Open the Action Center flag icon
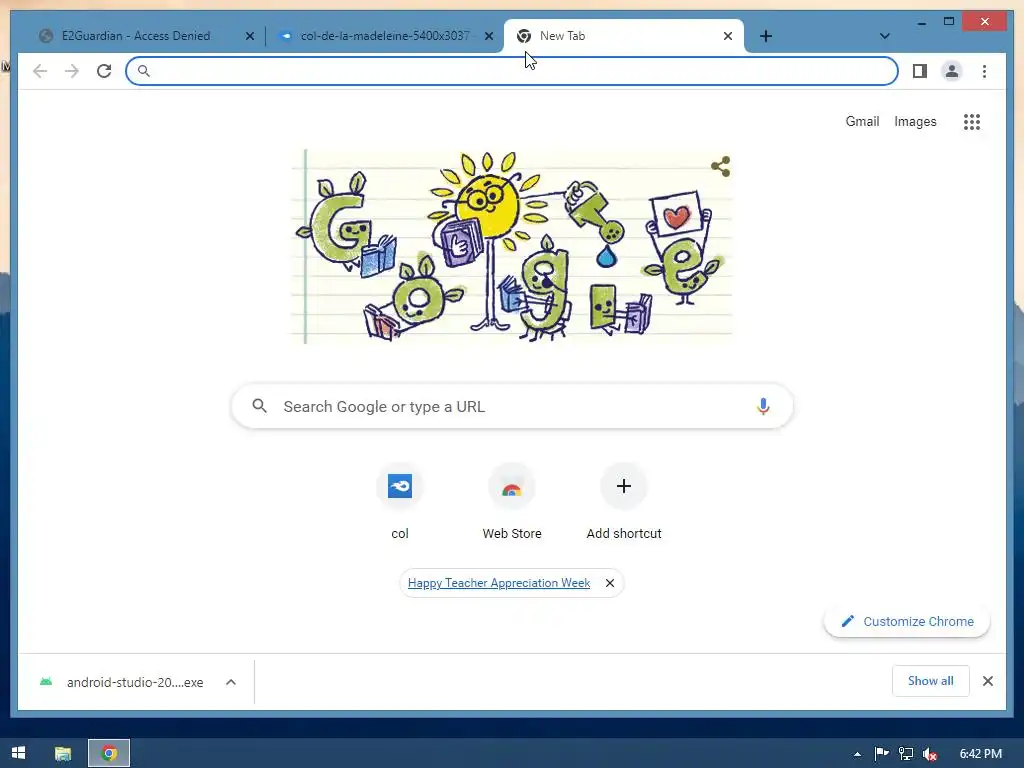 881,754
